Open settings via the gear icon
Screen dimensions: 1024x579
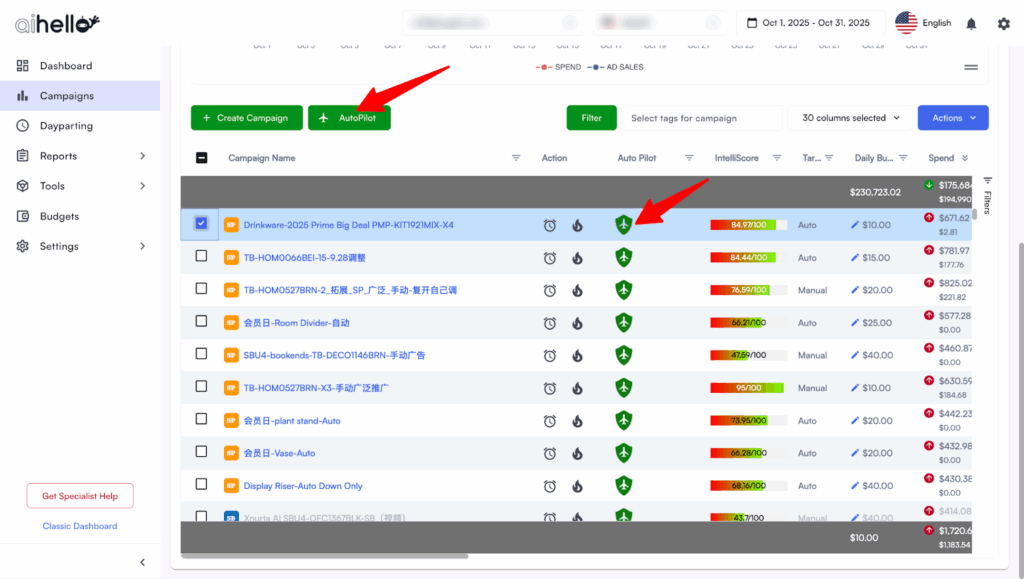(x=1003, y=24)
